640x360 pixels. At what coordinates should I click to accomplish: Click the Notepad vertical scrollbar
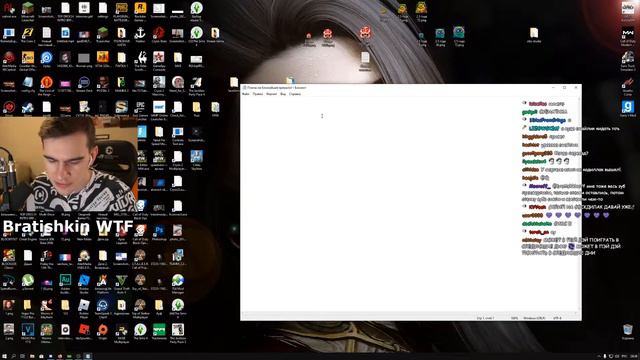tap(579, 204)
